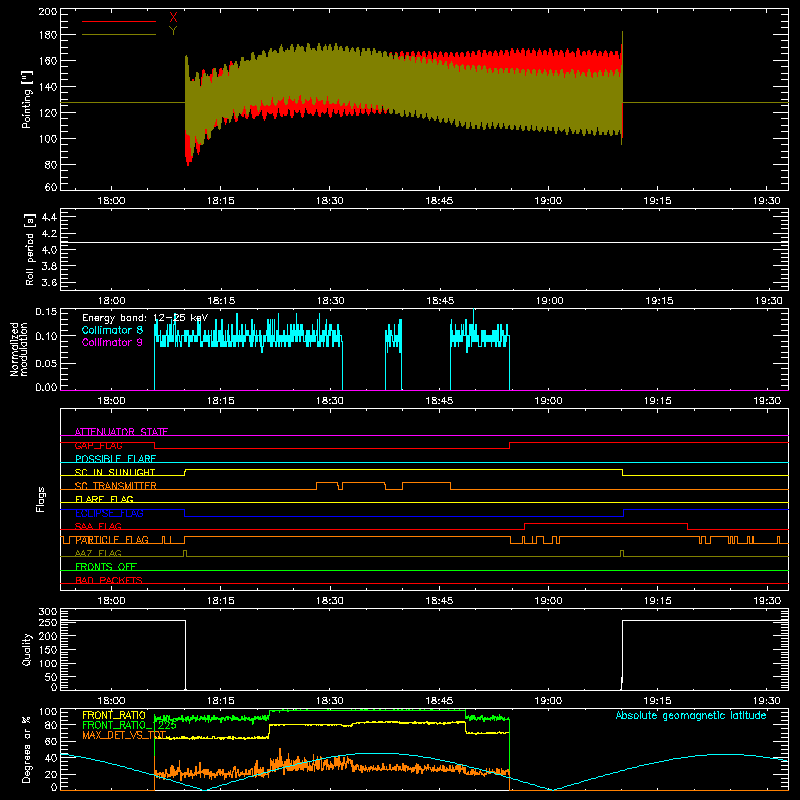Click the 'Quality' vertical axis title
Screen dimensions: 800x800
click(27, 649)
